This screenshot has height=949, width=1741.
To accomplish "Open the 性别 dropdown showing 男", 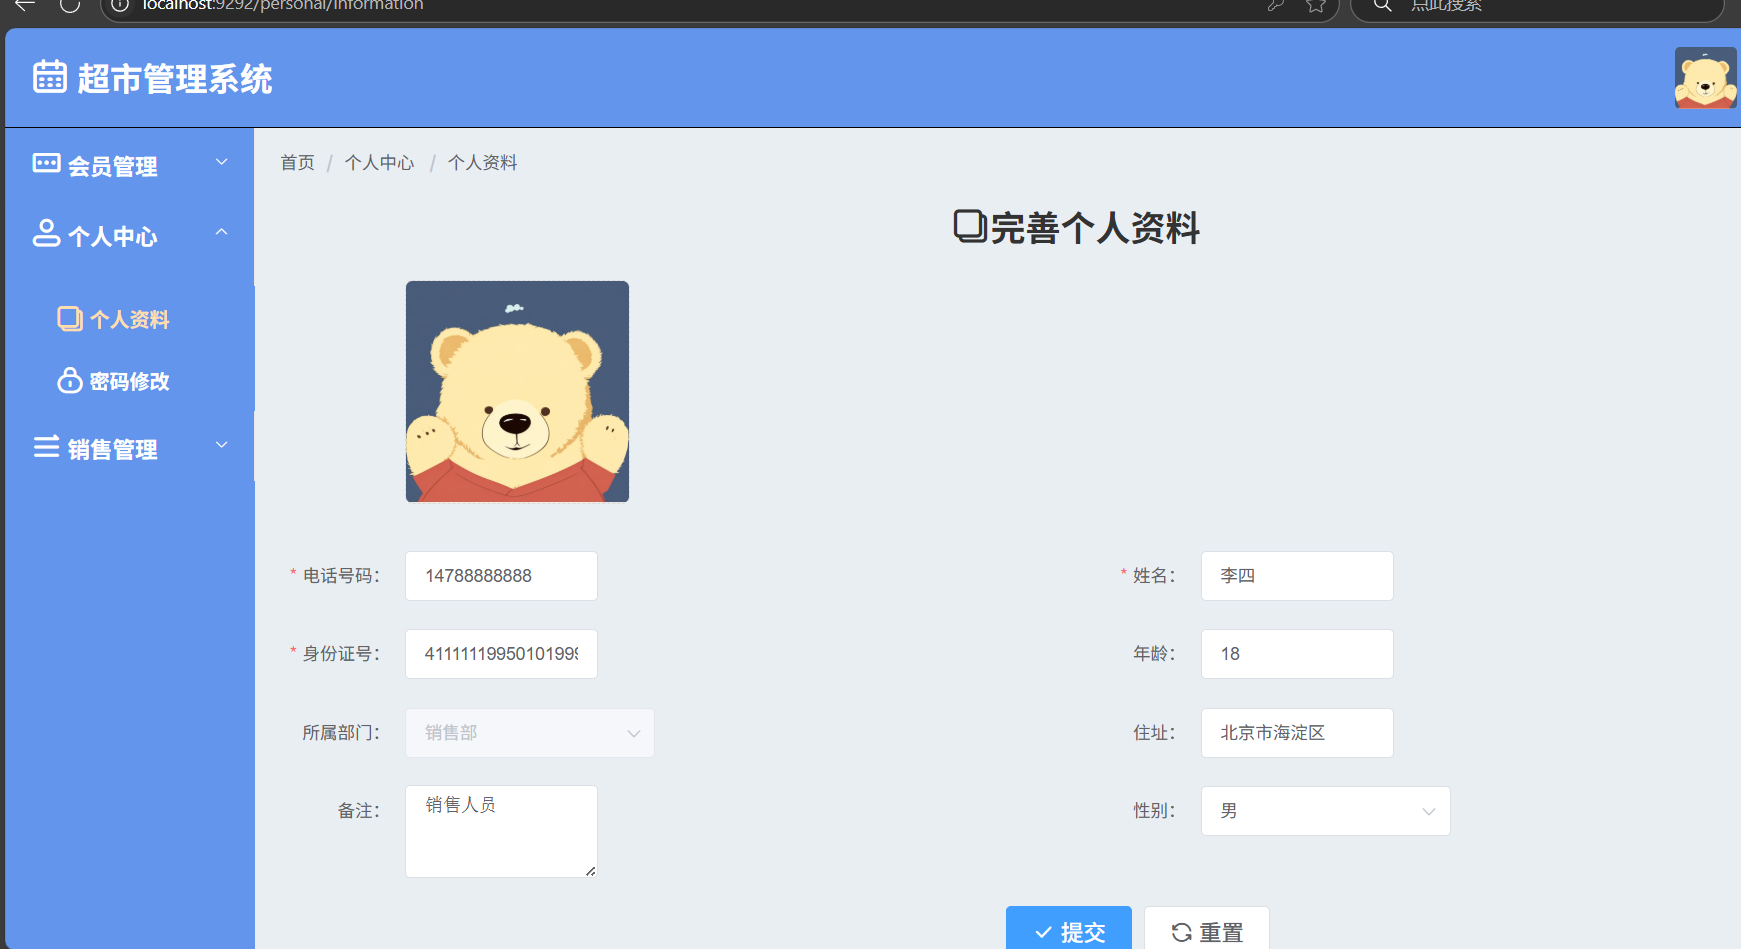I will point(1325,811).
